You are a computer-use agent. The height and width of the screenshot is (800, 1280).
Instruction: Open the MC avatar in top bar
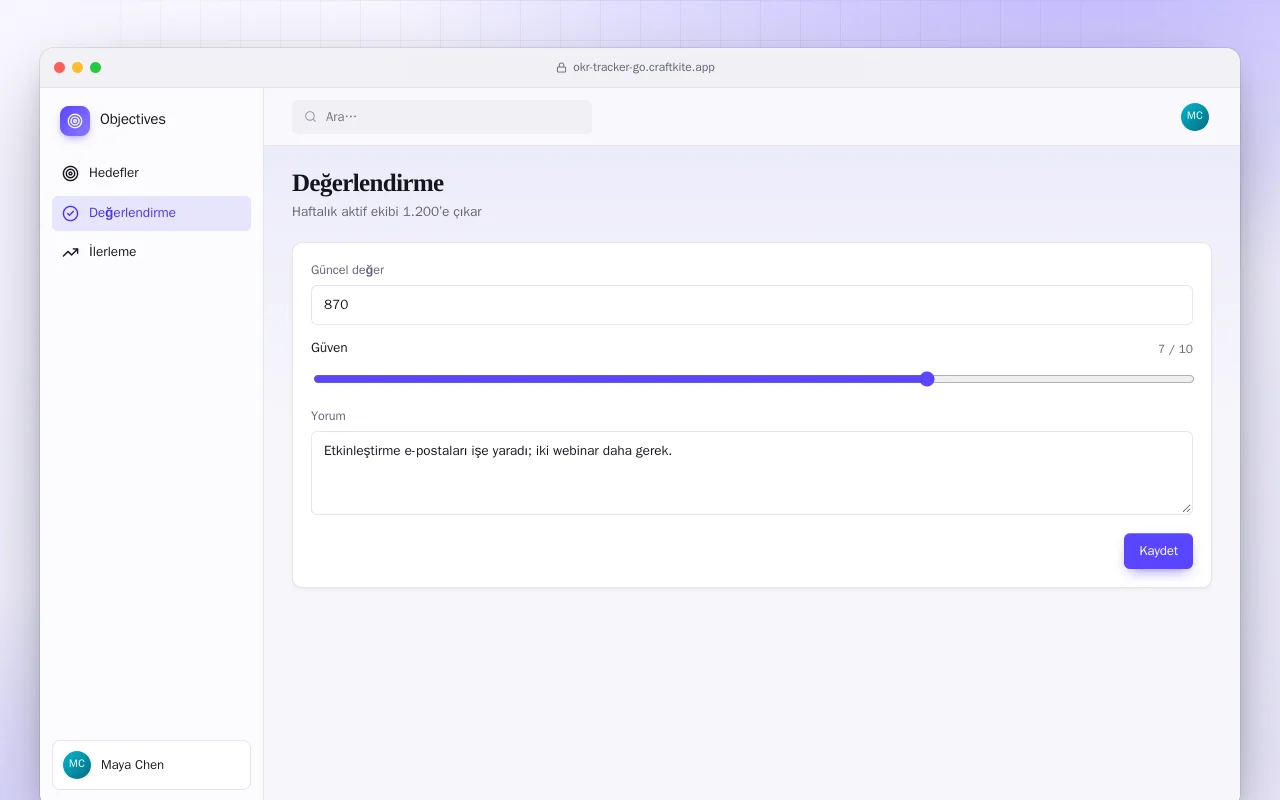point(1195,117)
